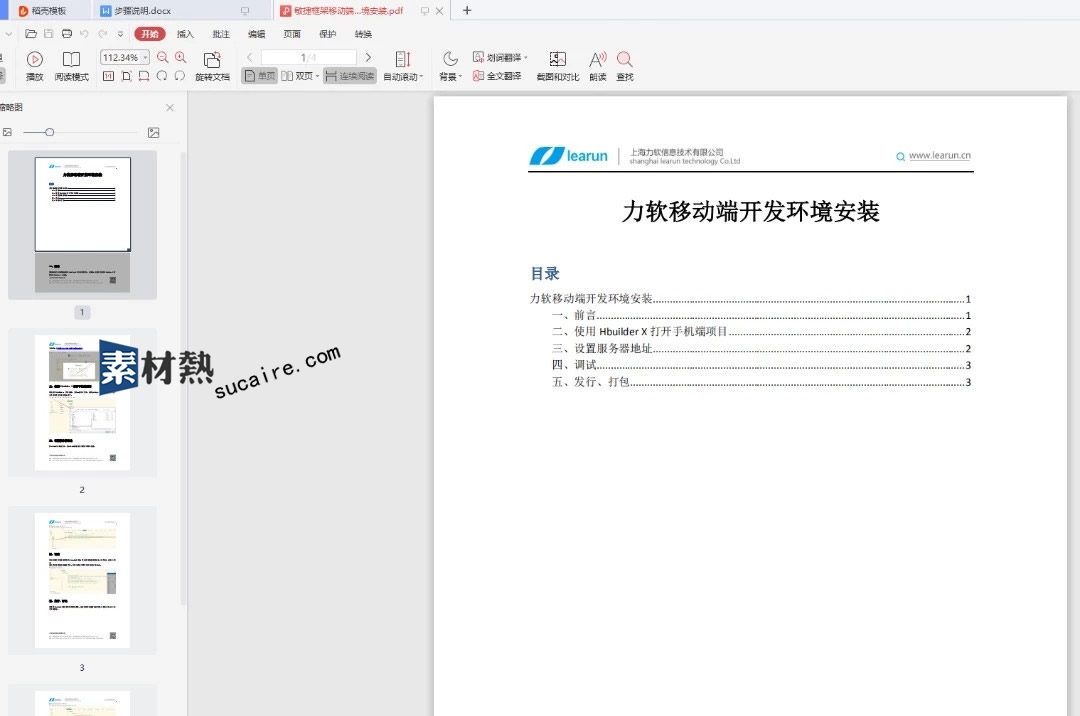Toggle 双页 double page view
This screenshot has height=716, width=1080.
pyautogui.click(x=296, y=76)
